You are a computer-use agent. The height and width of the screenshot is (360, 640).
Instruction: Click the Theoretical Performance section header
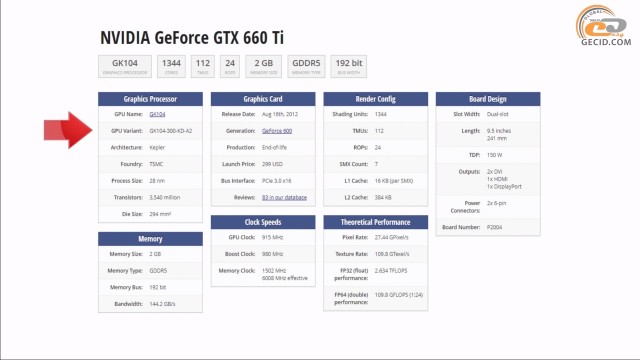[x=376, y=222]
